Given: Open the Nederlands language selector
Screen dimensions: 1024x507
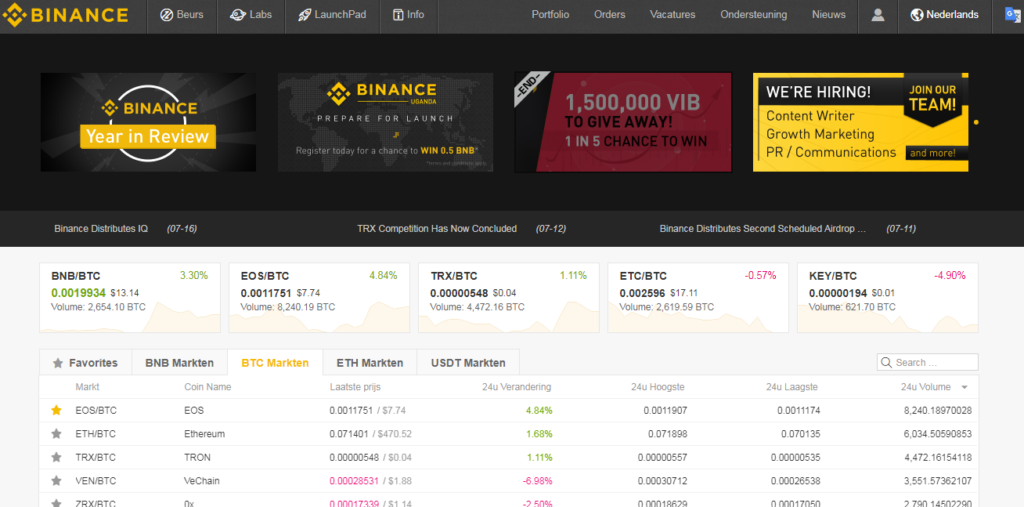Looking at the screenshot, I should tap(946, 14).
